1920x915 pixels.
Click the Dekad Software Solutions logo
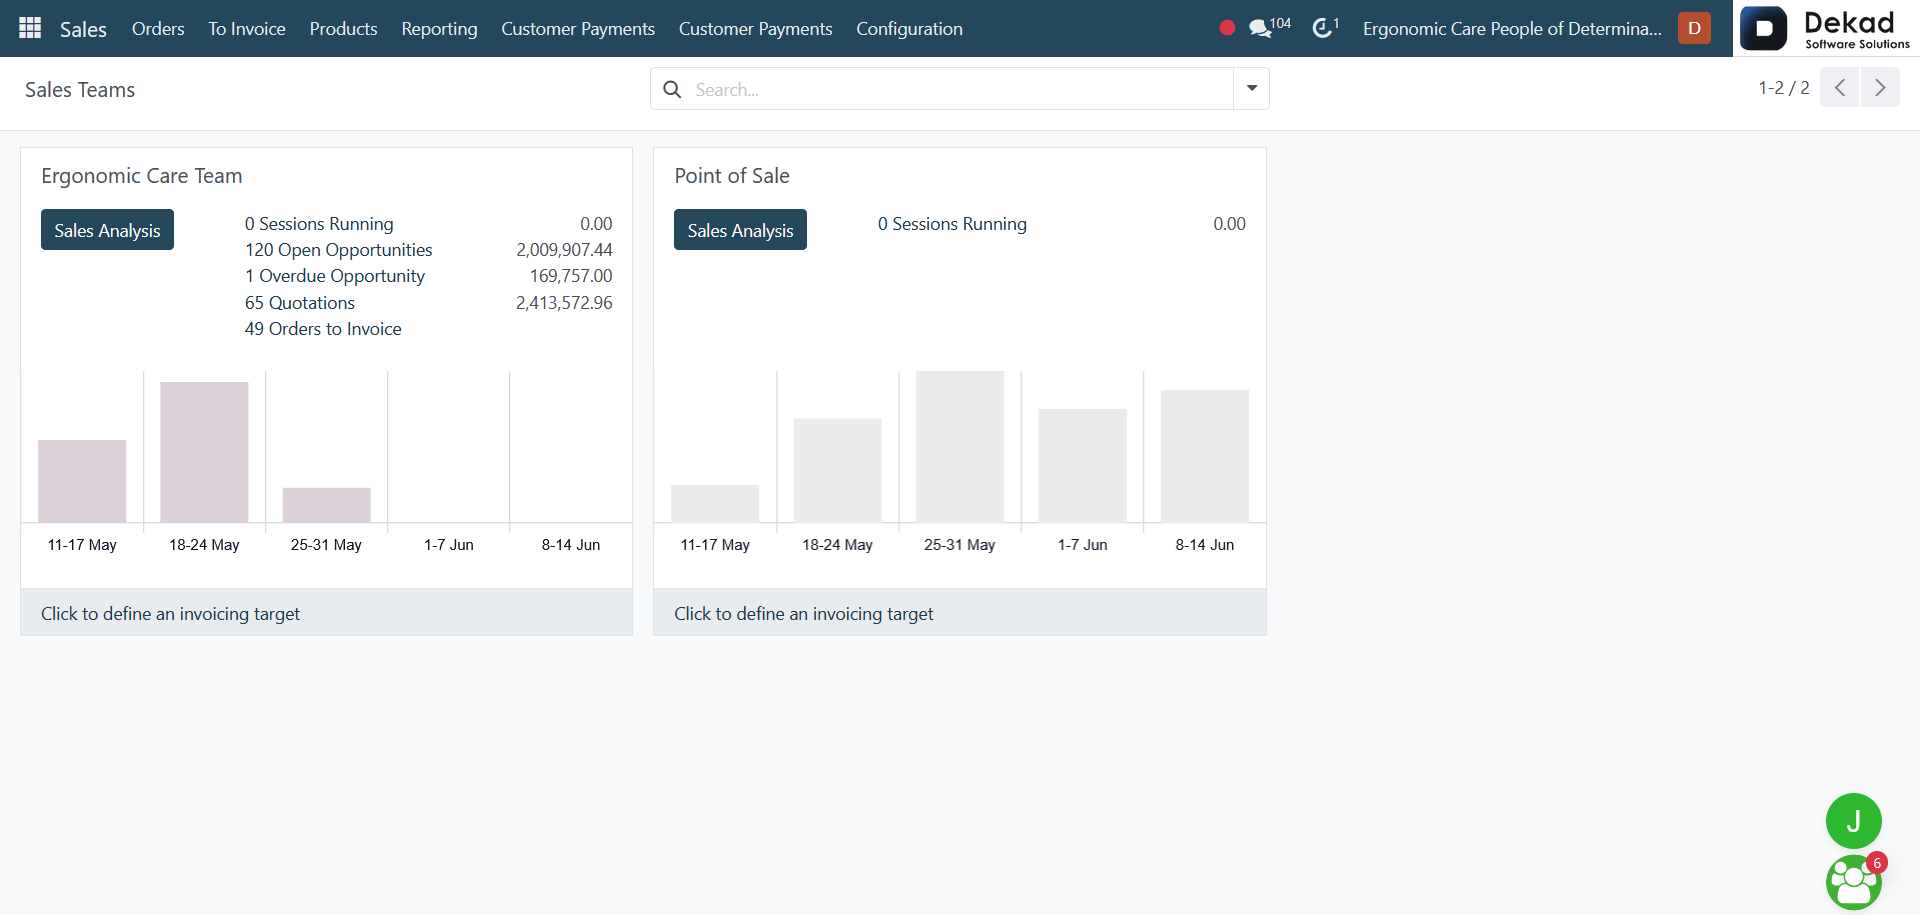1826,28
